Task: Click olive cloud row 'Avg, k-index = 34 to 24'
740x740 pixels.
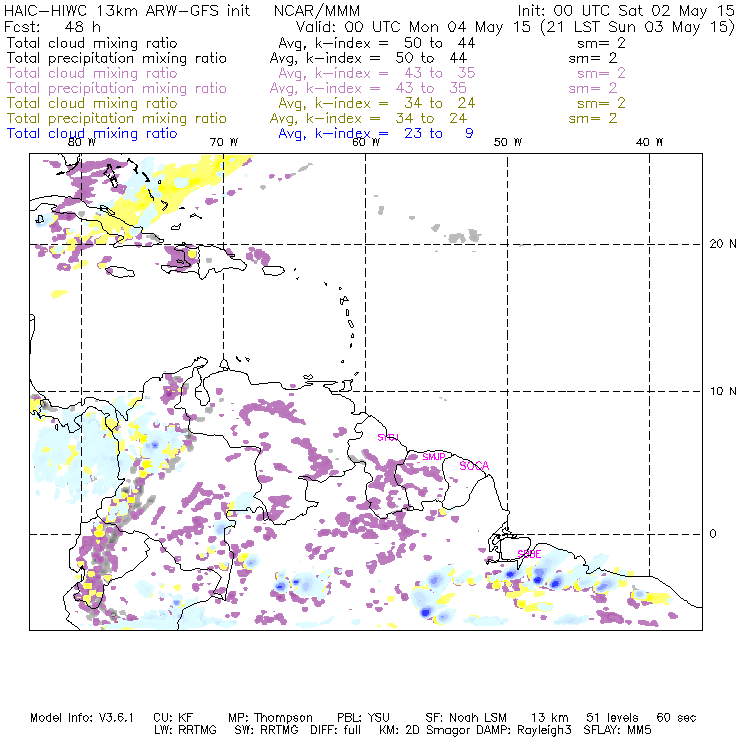Action: pyautogui.click(x=377, y=103)
